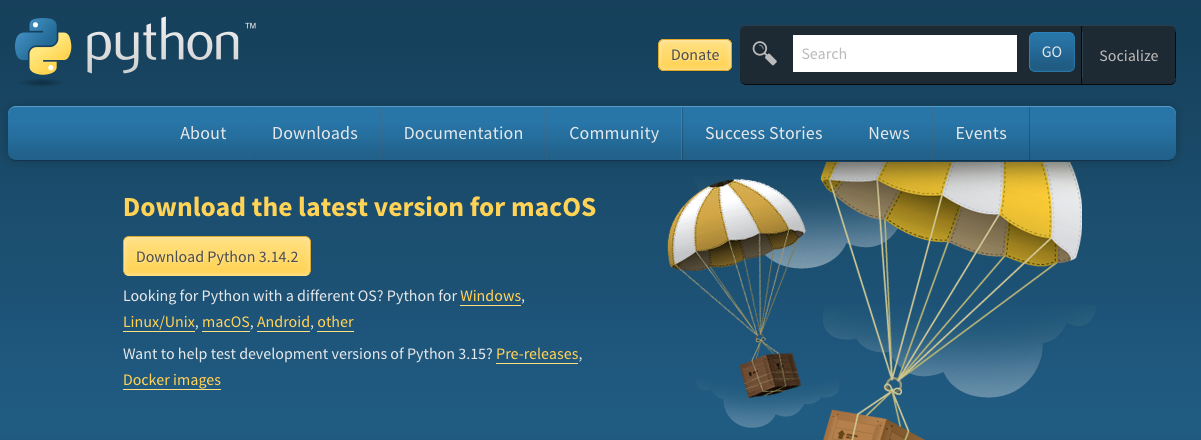Follow the Windows download link
The height and width of the screenshot is (440, 1201).
point(490,296)
